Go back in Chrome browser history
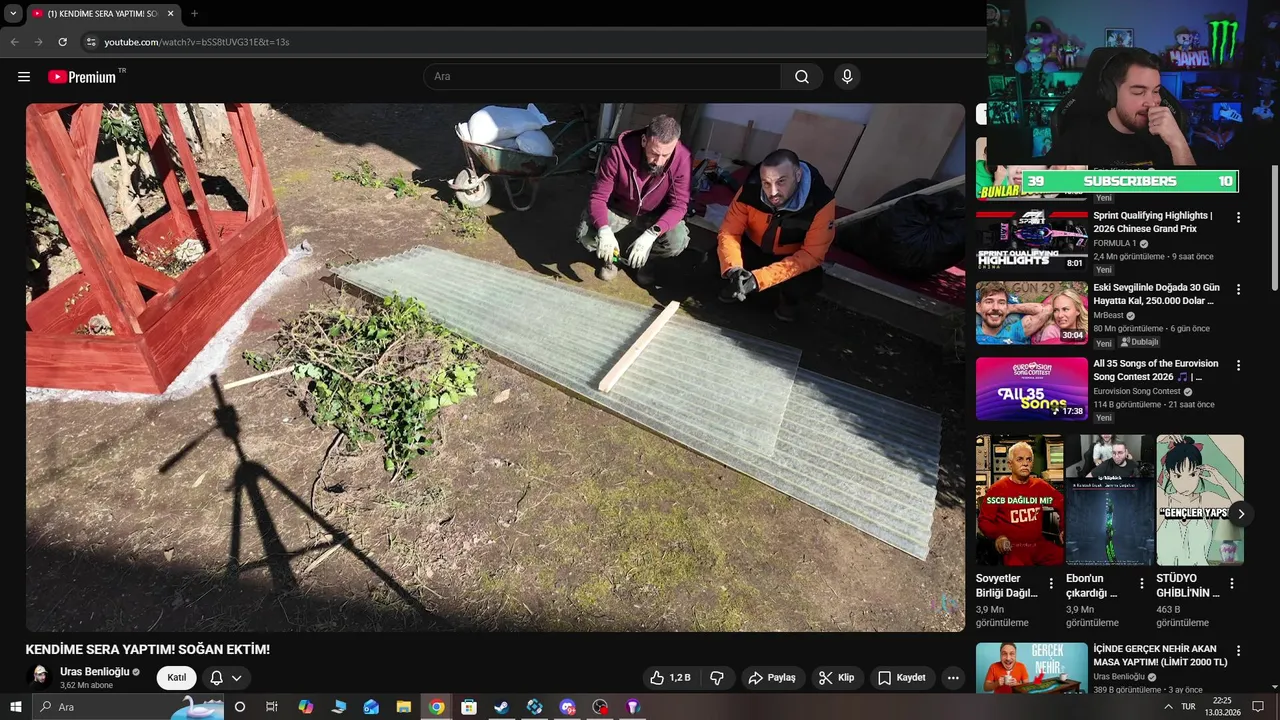The image size is (1280, 720). coord(14,42)
